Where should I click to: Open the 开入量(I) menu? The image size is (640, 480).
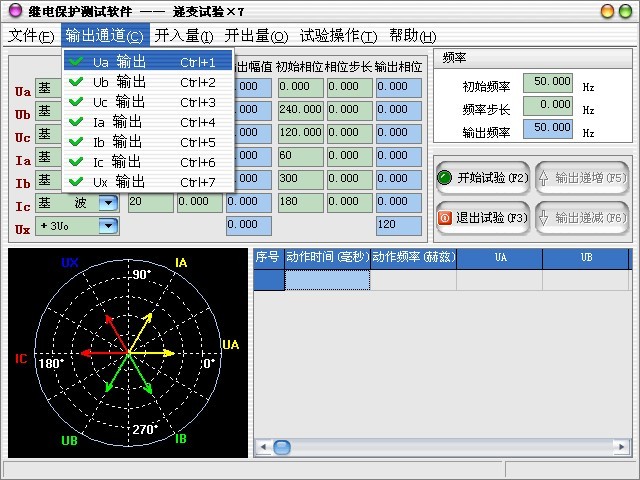tap(184, 36)
